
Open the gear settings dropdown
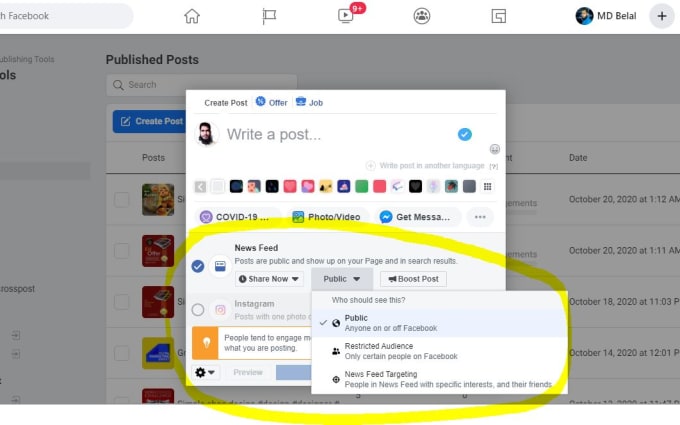click(205, 372)
